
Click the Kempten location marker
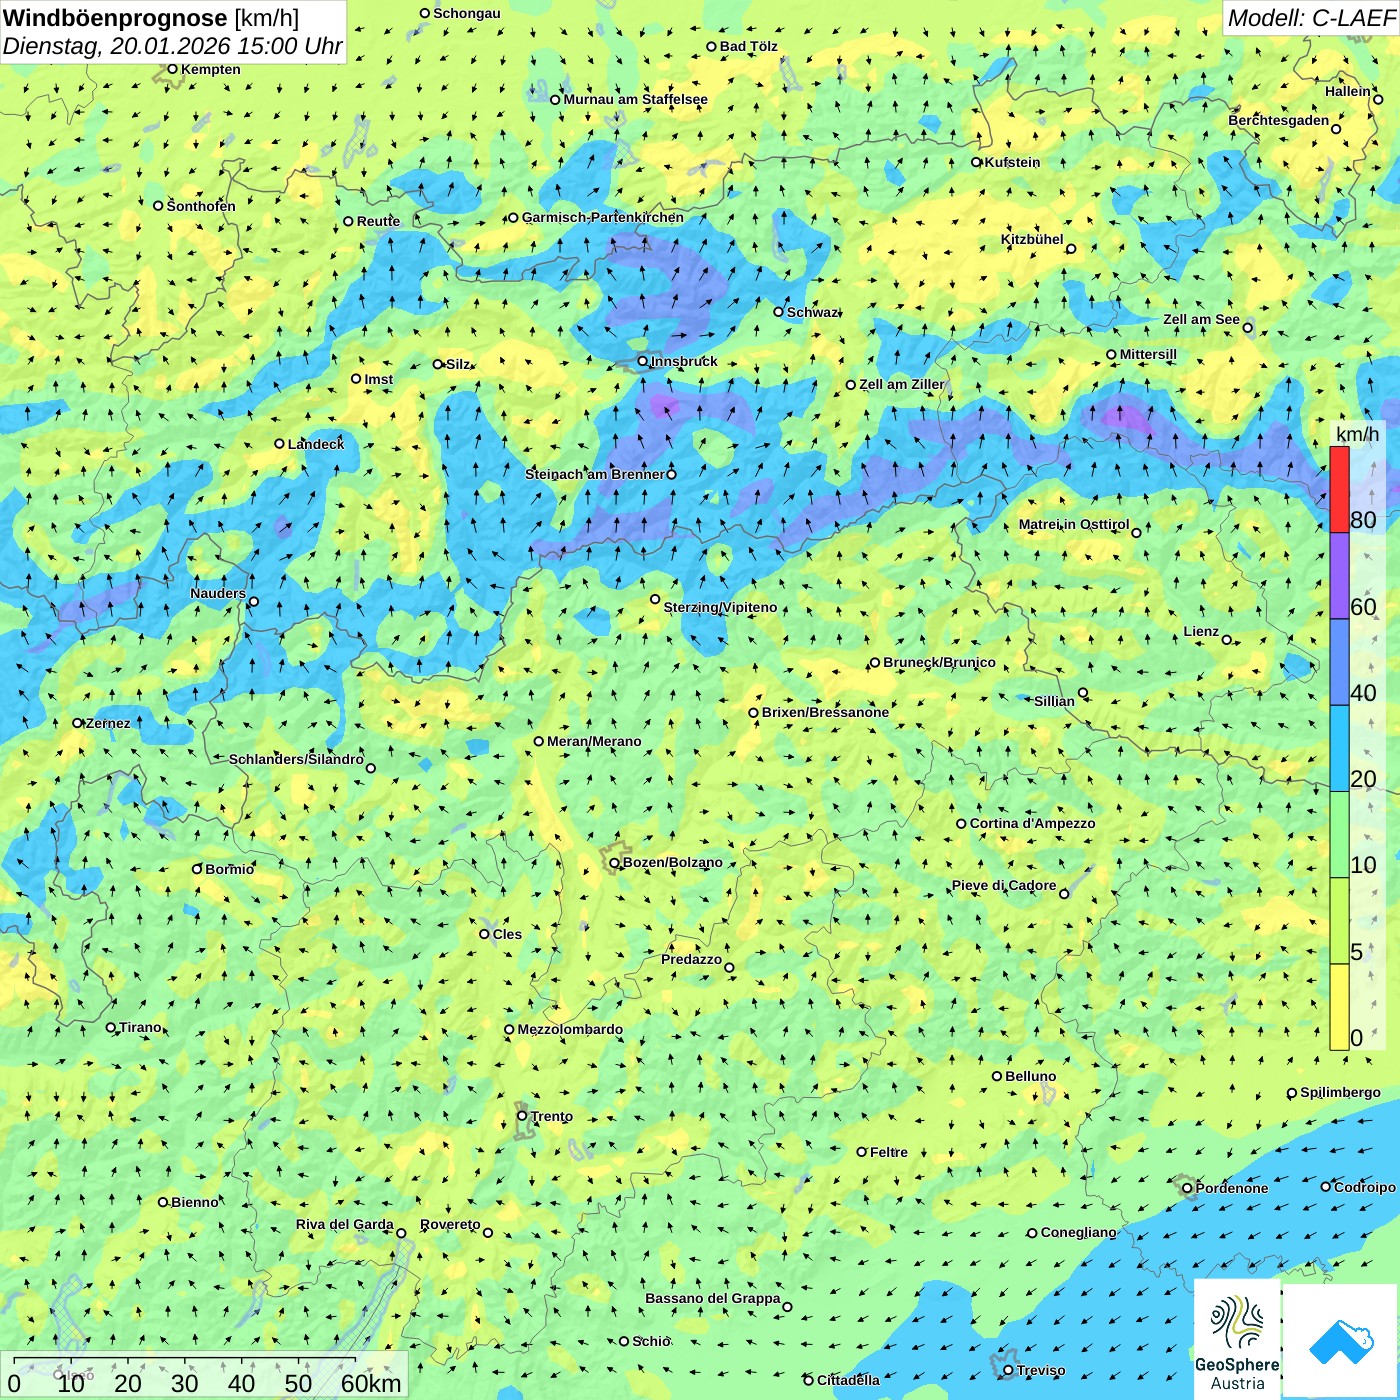click(172, 69)
